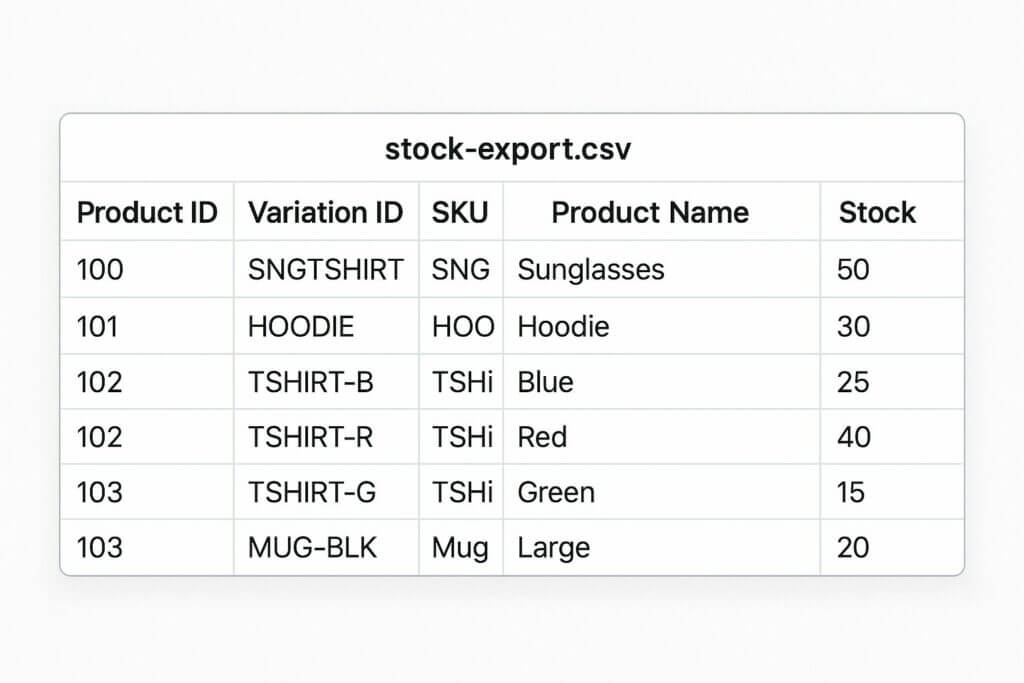Image resolution: width=1024 pixels, height=683 pixels.
Task: Click the product ID 100 cell
Action: point(100,269)
